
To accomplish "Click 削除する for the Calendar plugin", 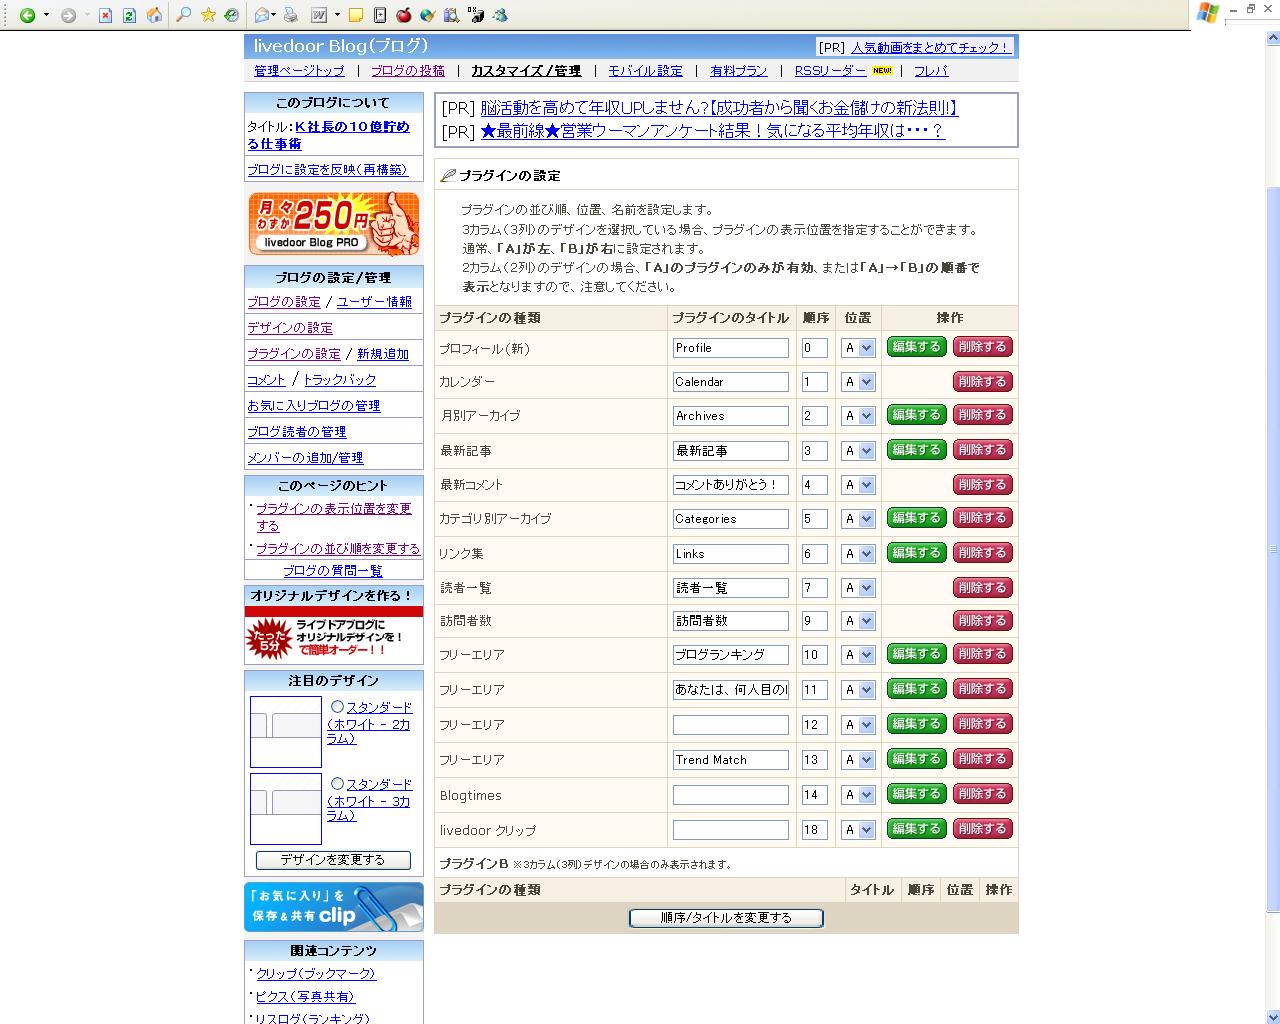I will 983,382.
